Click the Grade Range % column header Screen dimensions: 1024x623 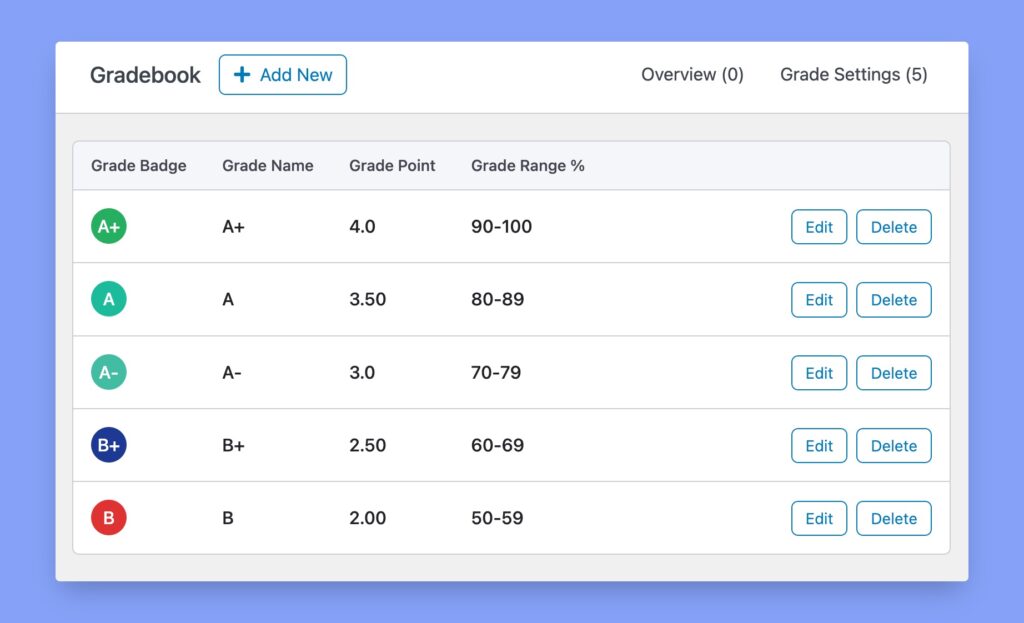528,166
